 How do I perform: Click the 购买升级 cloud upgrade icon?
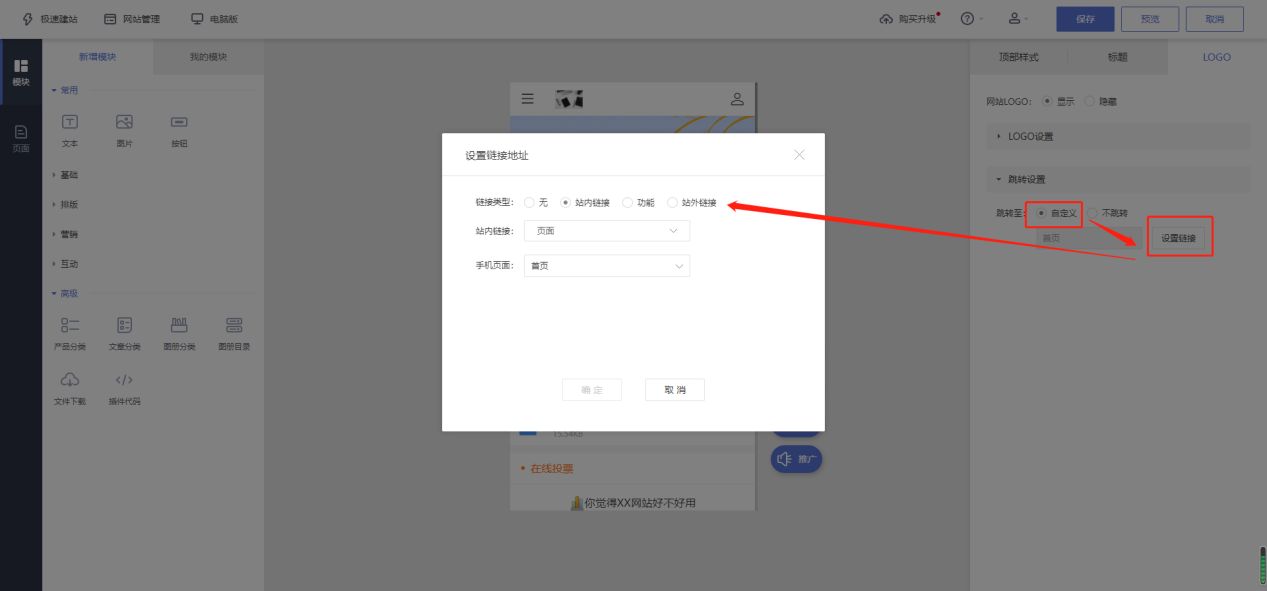(886, 19)
